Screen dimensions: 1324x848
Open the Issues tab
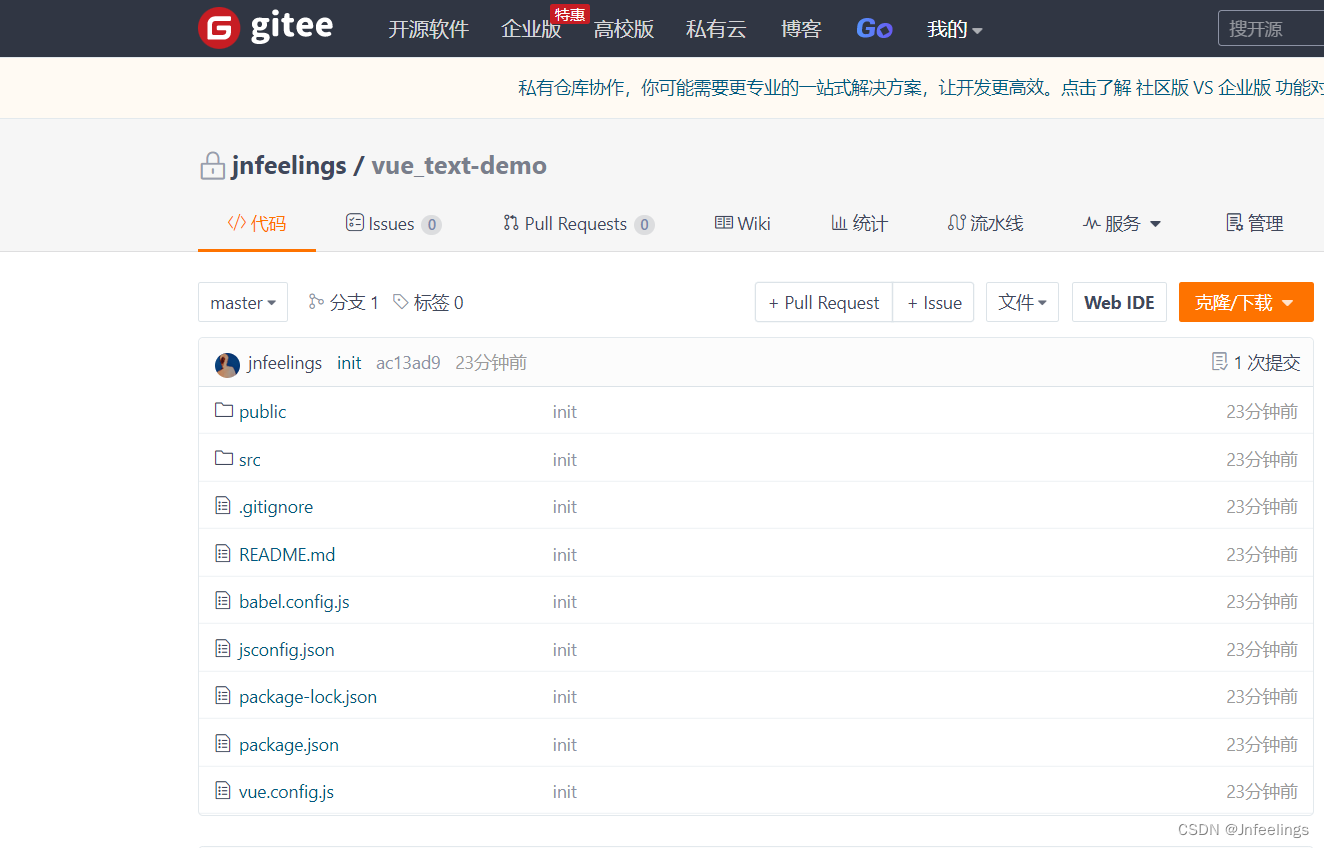click(393, 223)
